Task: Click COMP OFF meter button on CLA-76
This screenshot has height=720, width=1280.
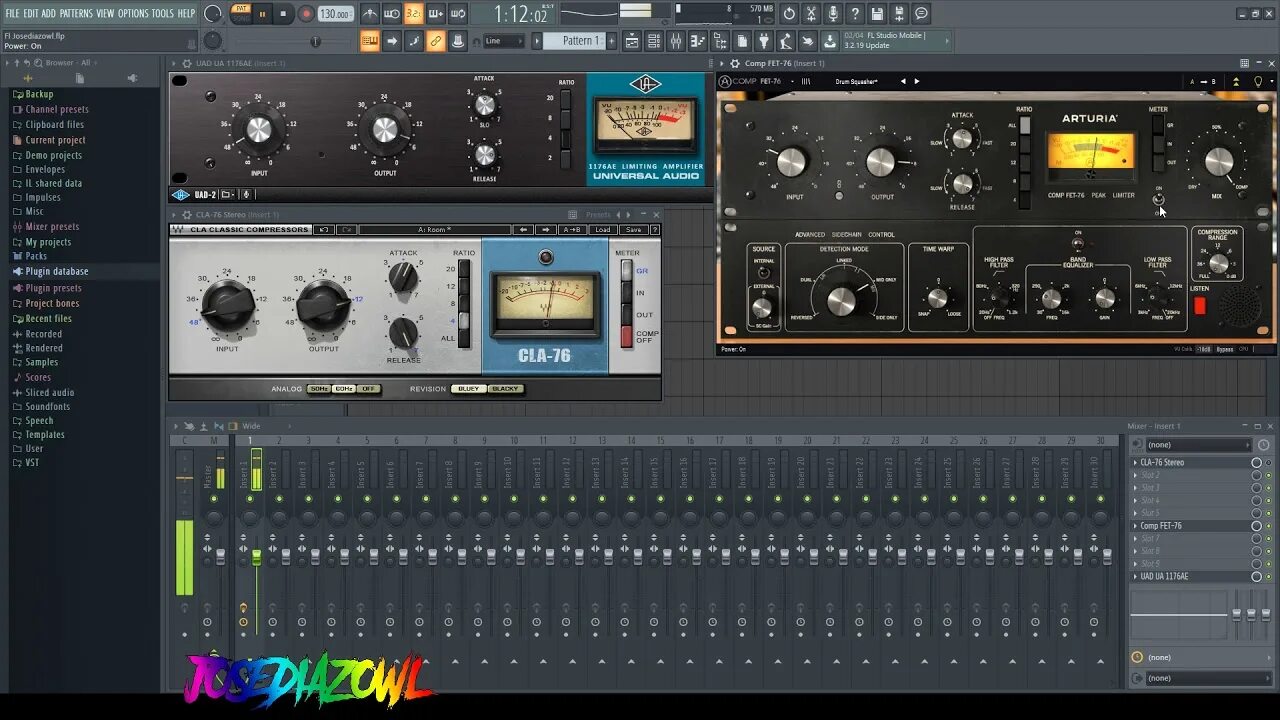Action: (627, 337)
